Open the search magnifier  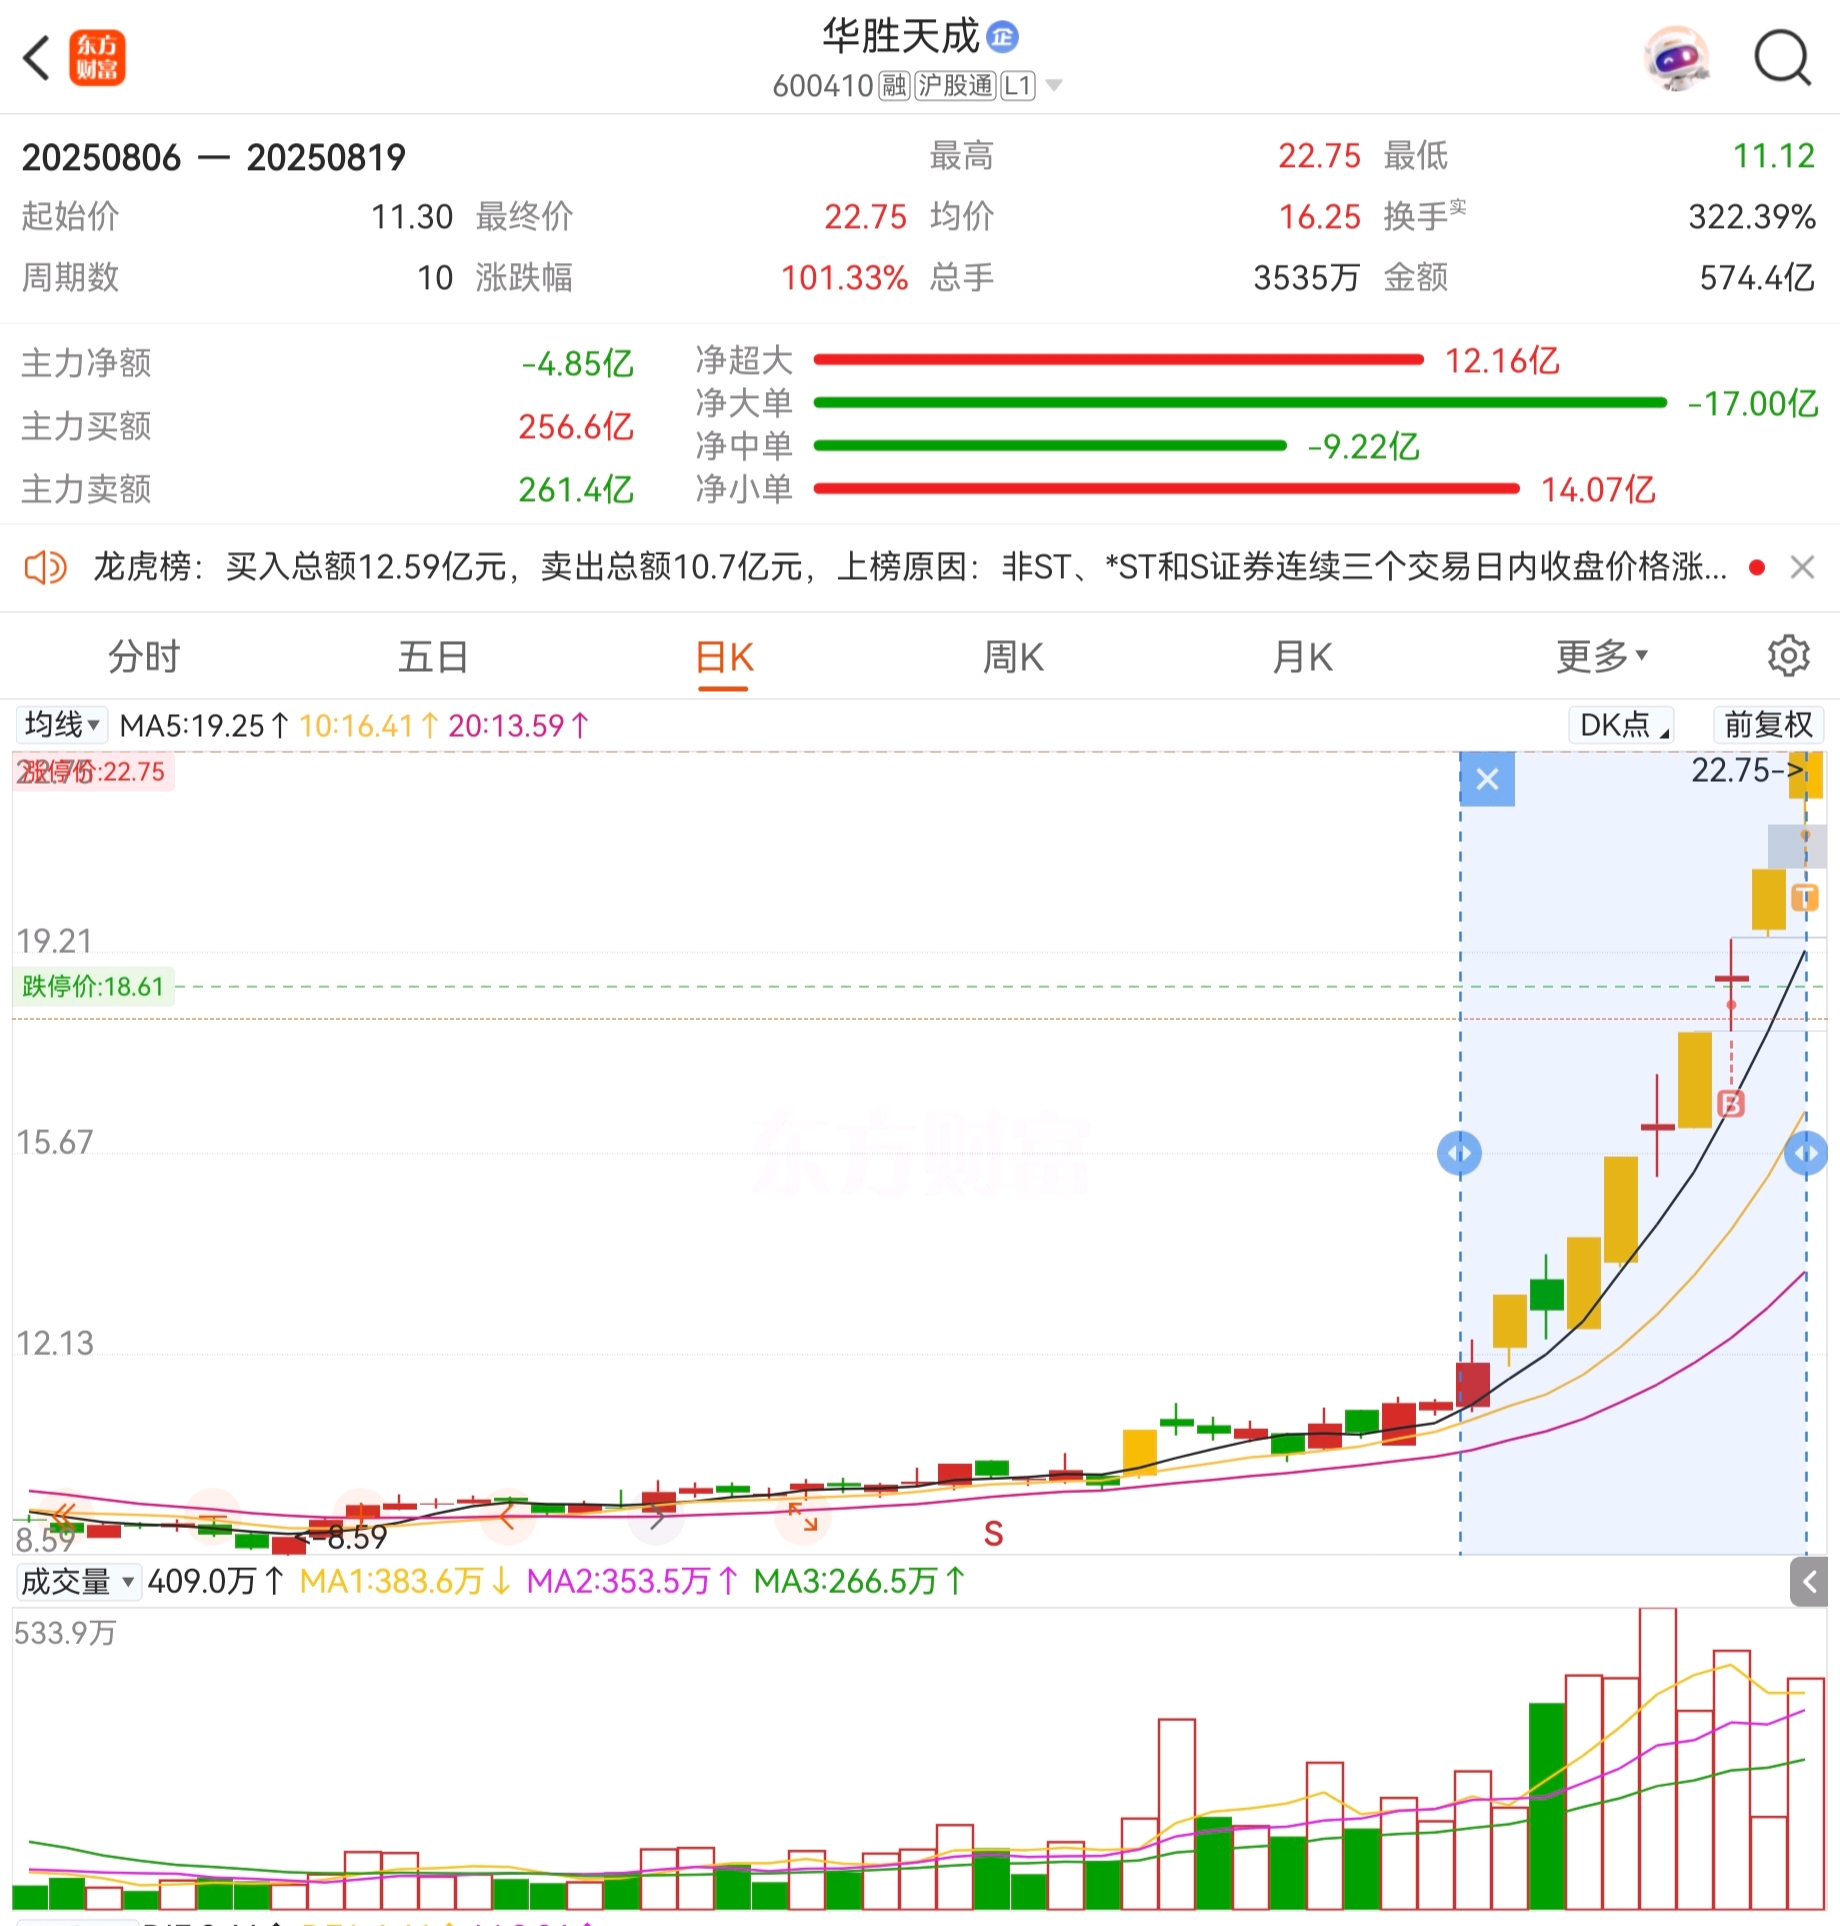point(1783,59)
